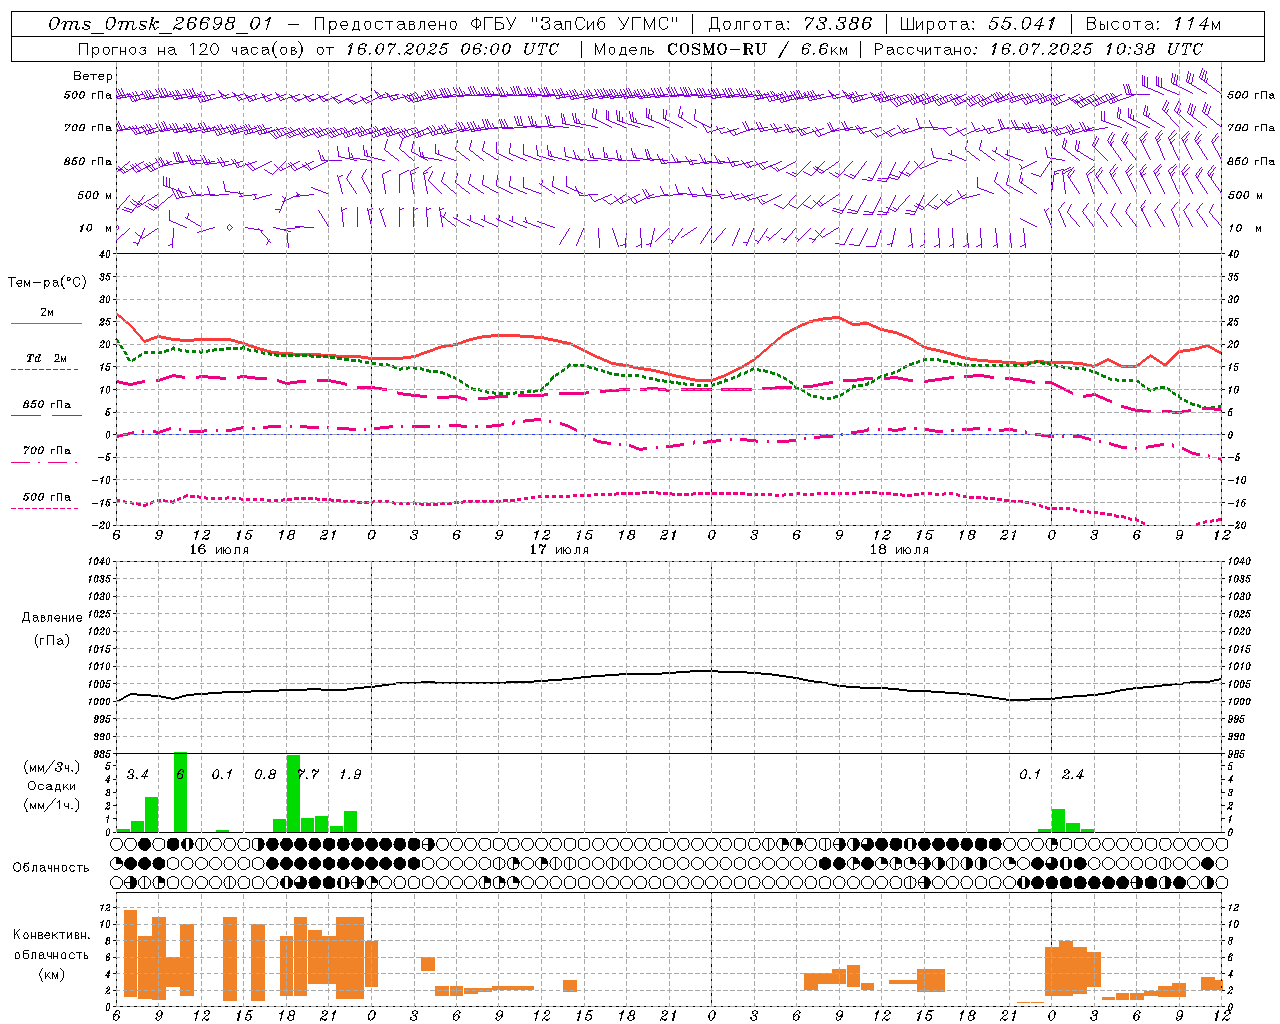Click the model name COSMO-RU / 6.6км
The height and width of the screenshot is (1024, 1280).
pos(757,49)
